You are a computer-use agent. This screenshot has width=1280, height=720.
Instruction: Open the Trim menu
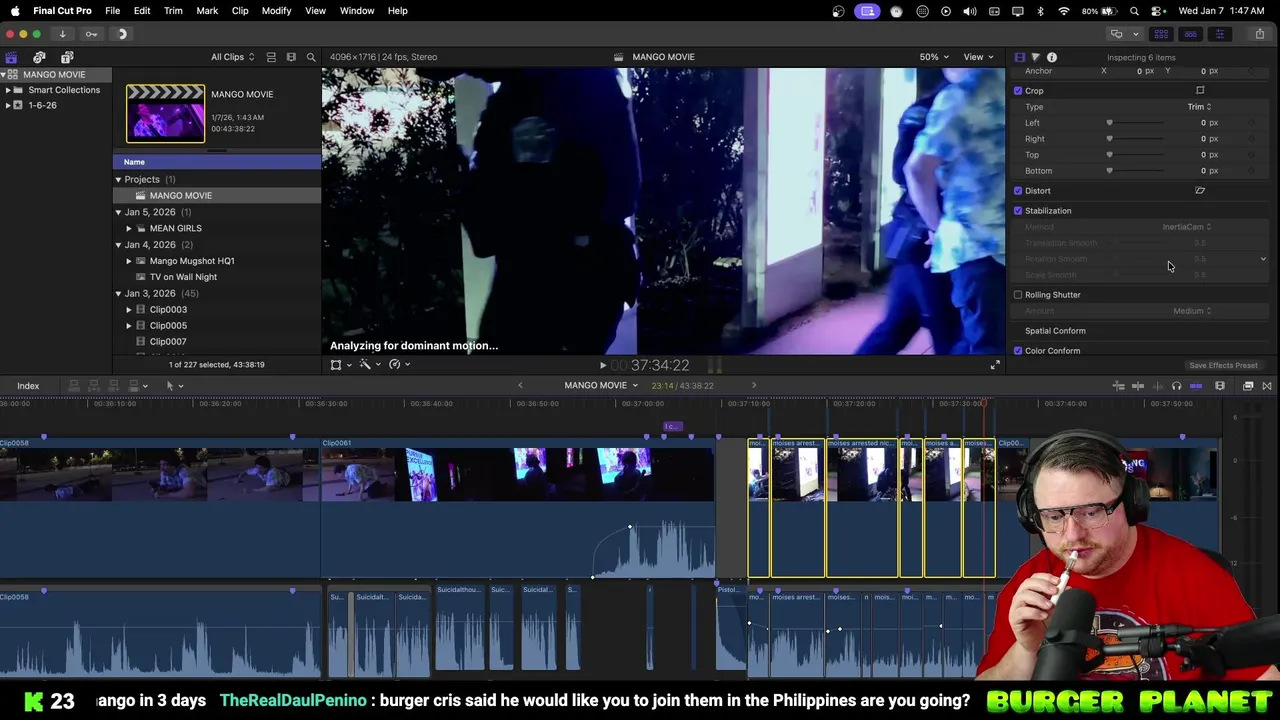[173, 11]
